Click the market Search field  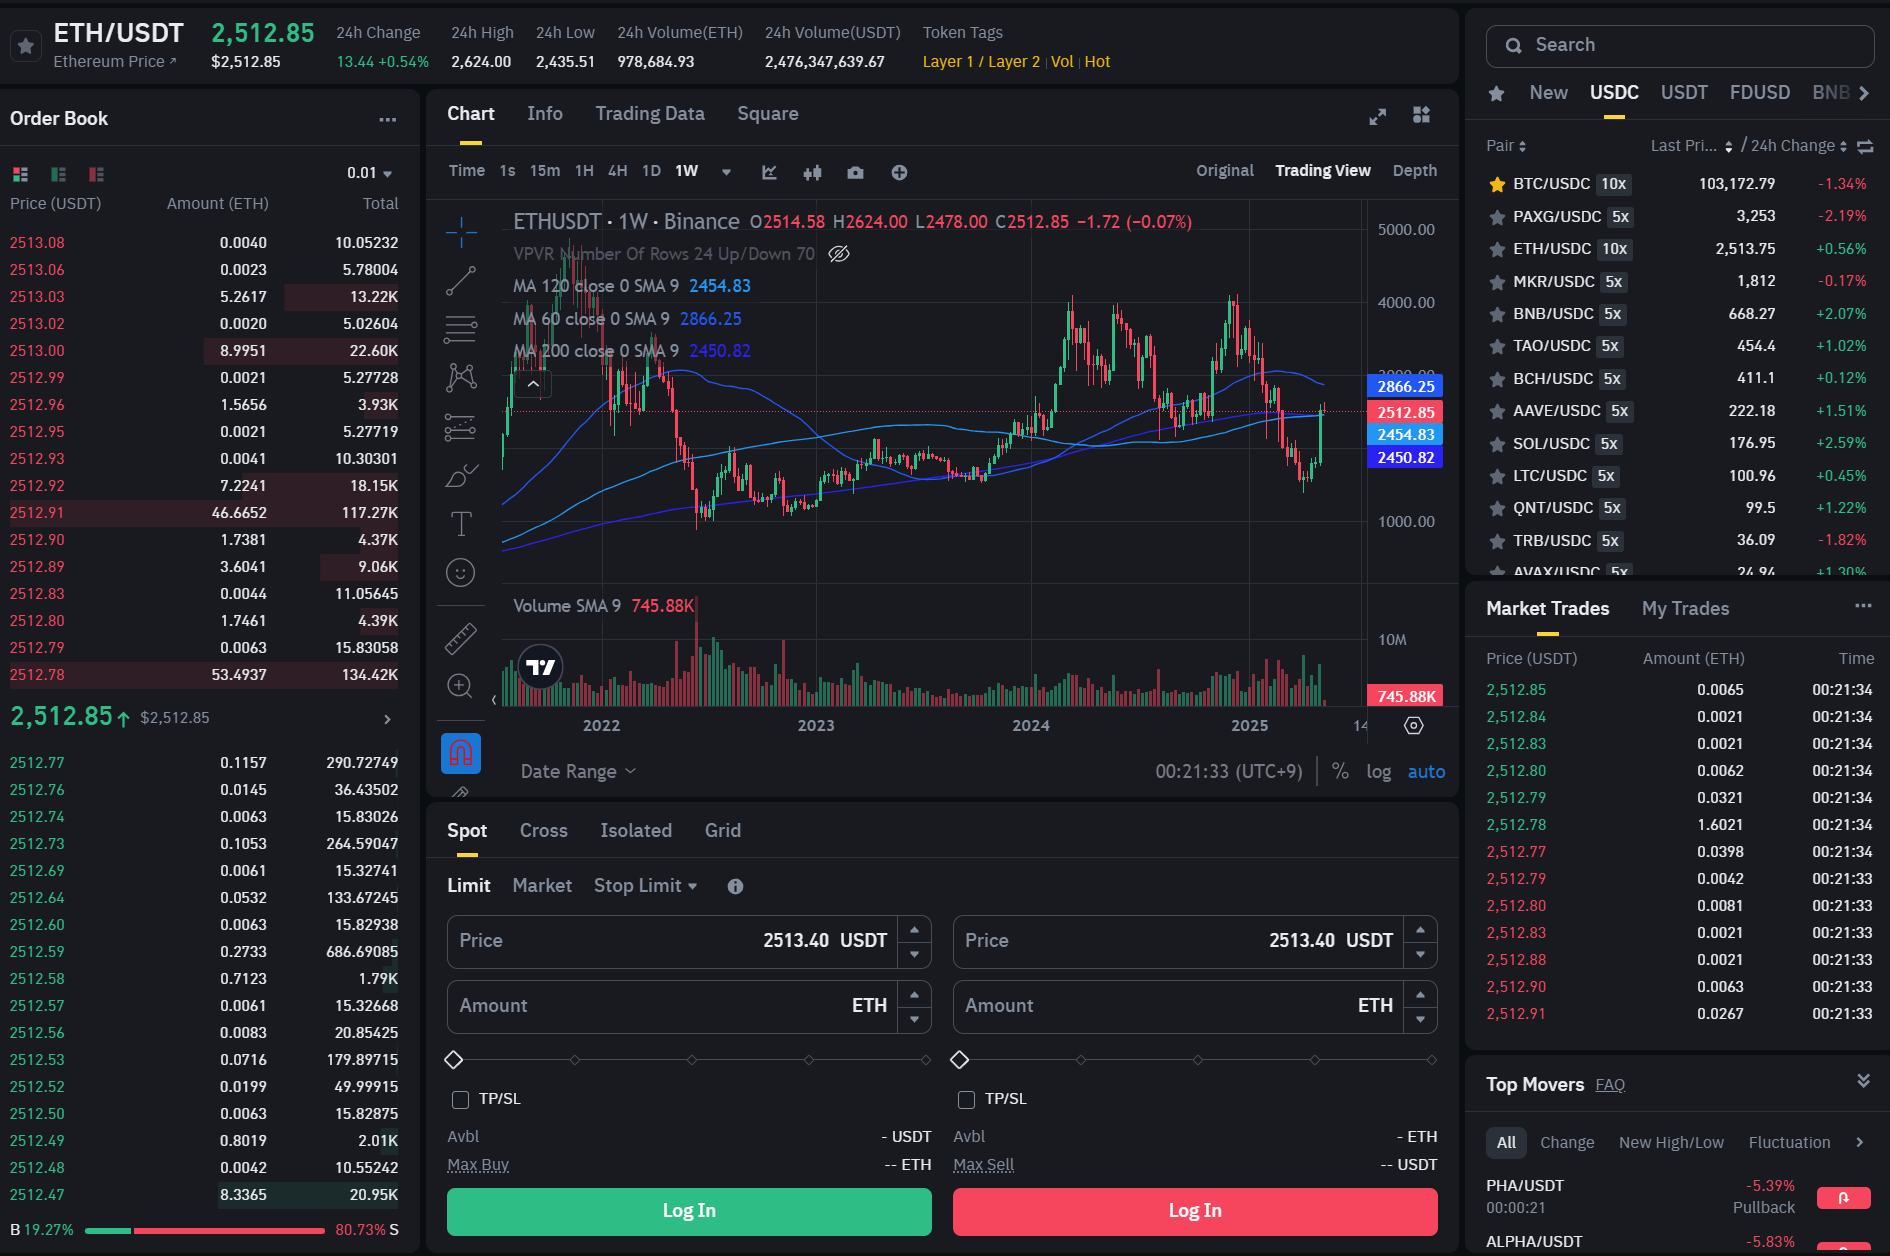click(x=1680, y=46)
